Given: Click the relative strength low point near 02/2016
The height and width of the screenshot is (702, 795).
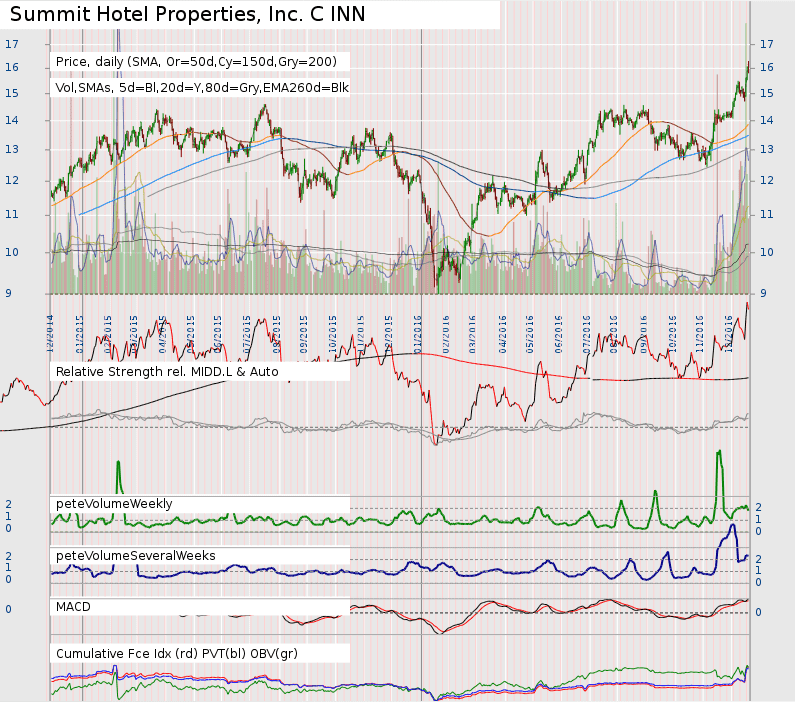Looking at the screenshot, I should (436, 442).
